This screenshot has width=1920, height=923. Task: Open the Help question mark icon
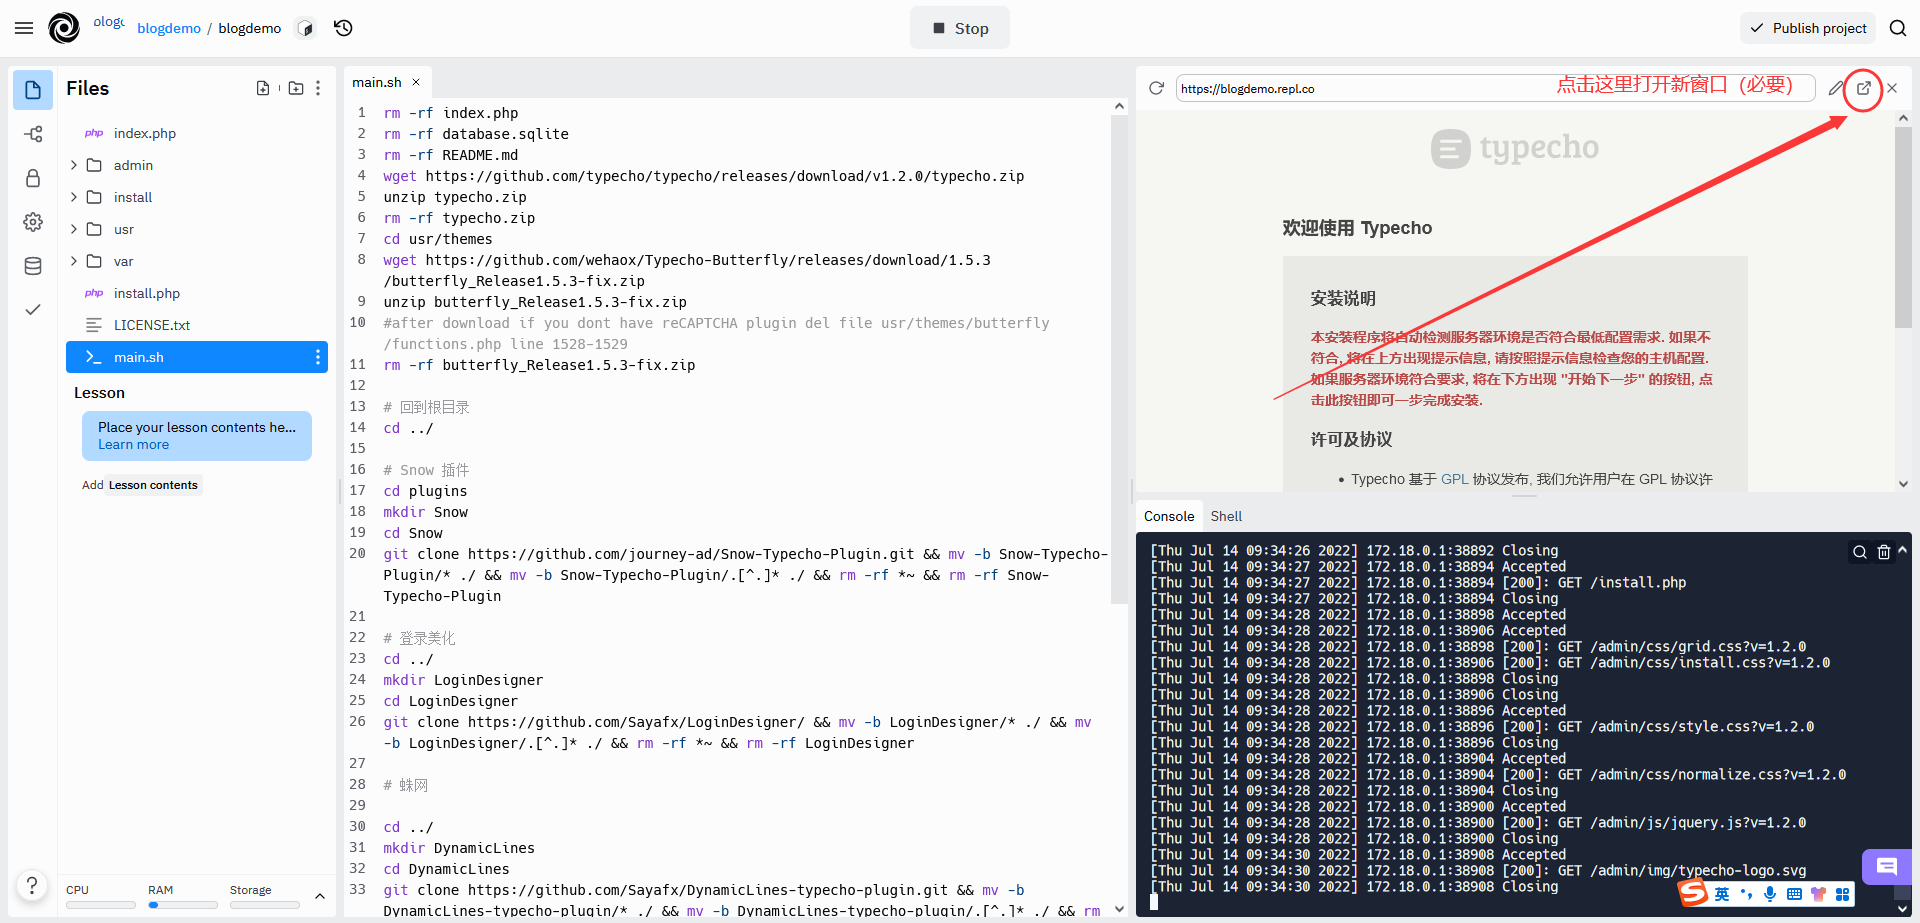click(32, 885)
